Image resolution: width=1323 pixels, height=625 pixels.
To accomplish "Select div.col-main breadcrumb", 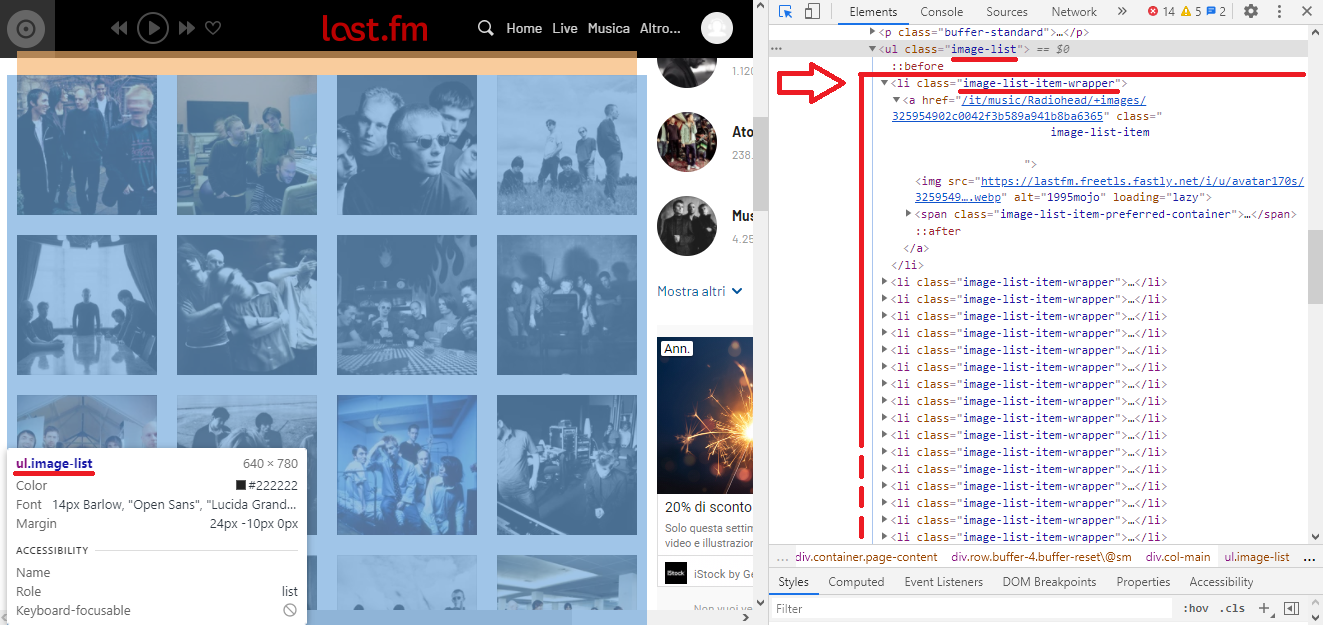I will tap(1177, 557).
